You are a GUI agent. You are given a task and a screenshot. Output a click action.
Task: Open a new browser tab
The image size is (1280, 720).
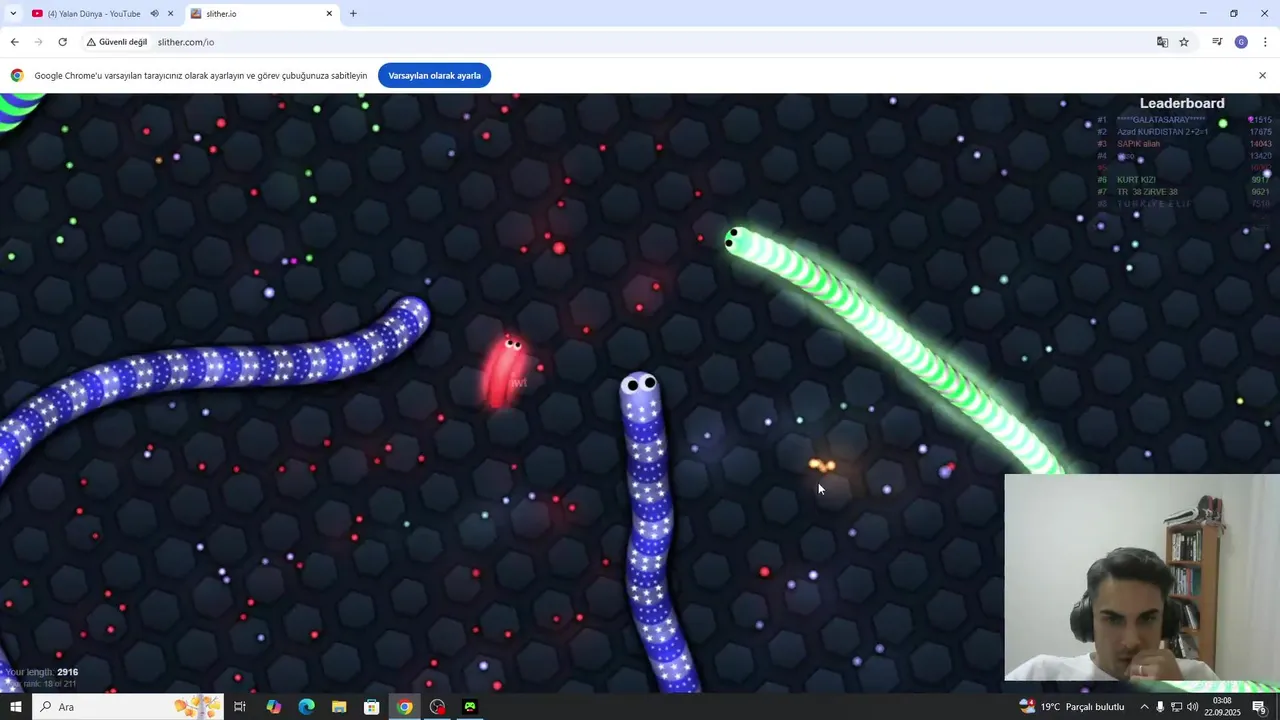pyautogui.click(x=353, y=14)
